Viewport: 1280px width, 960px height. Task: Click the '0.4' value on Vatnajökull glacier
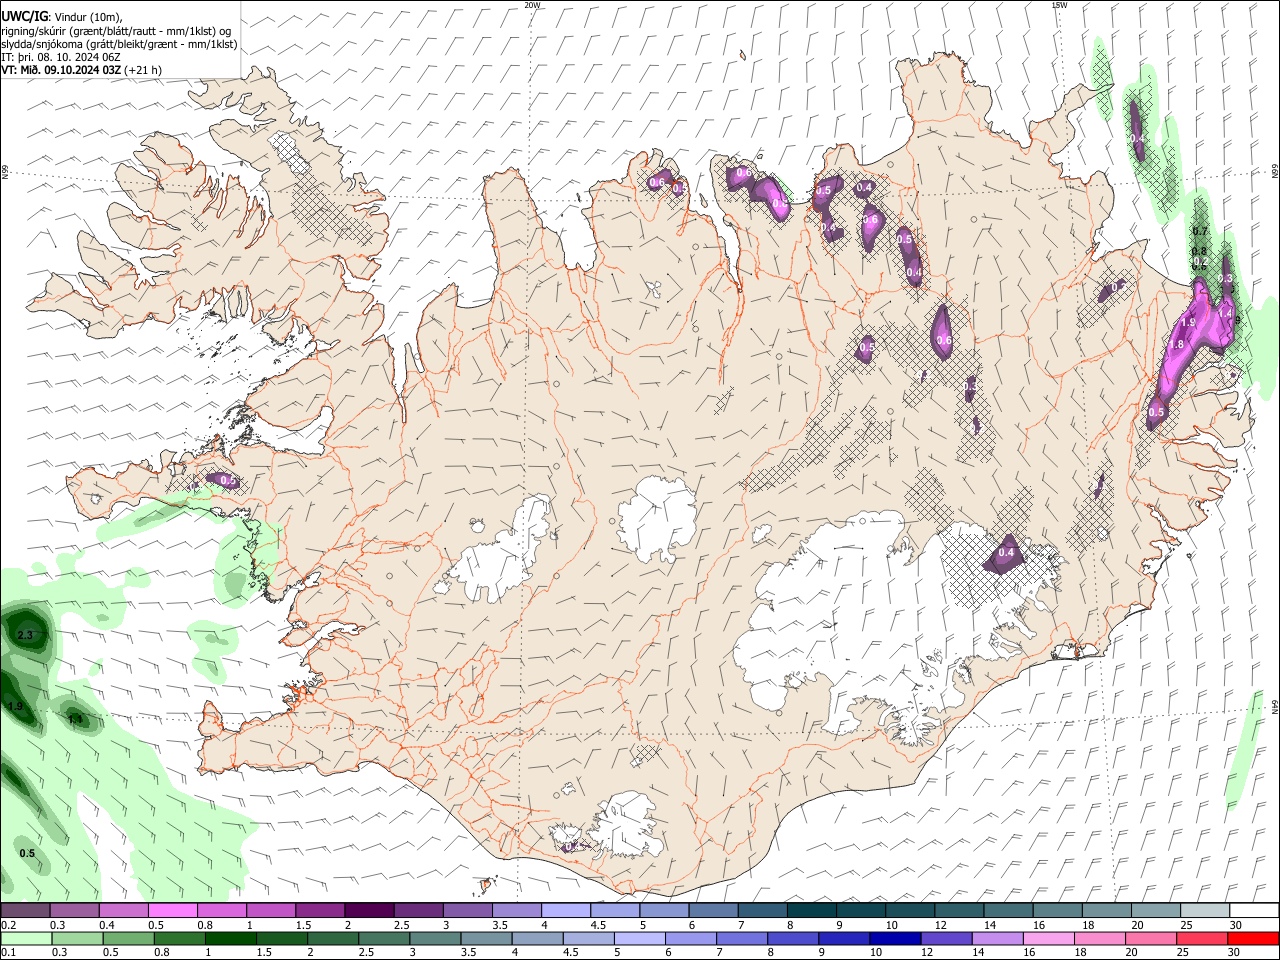[x=1006, y=553]
